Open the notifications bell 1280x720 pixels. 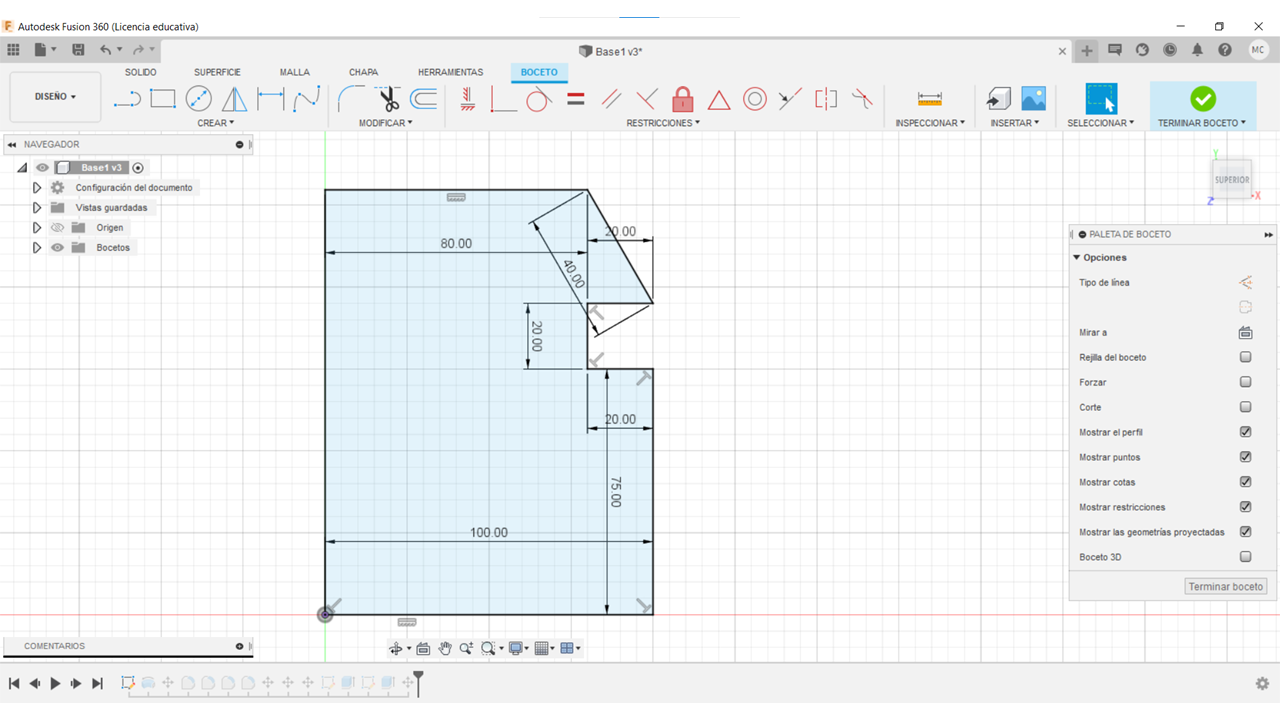pos(1197,50)
